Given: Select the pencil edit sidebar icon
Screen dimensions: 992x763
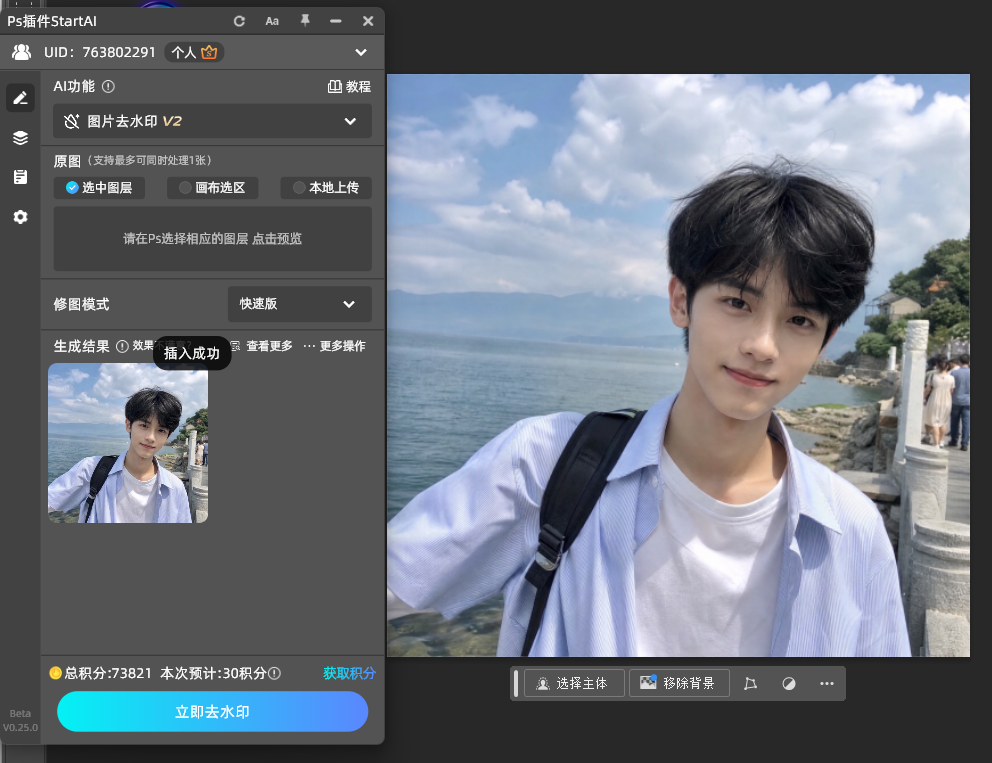Looking at the screenshot, I should [20, 97].
